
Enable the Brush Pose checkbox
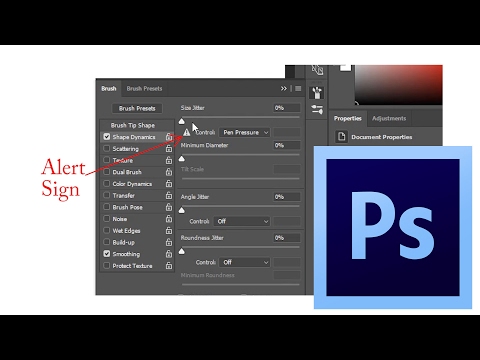click(x=107, y=207)
